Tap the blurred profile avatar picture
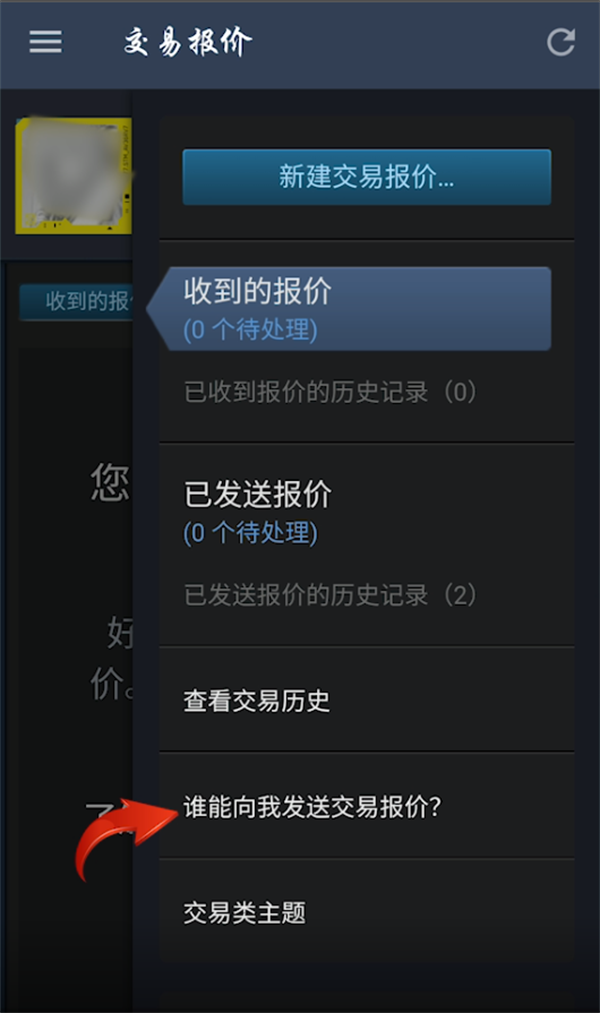This screenshot has width=600, height=1013. [x=74, y=176]
